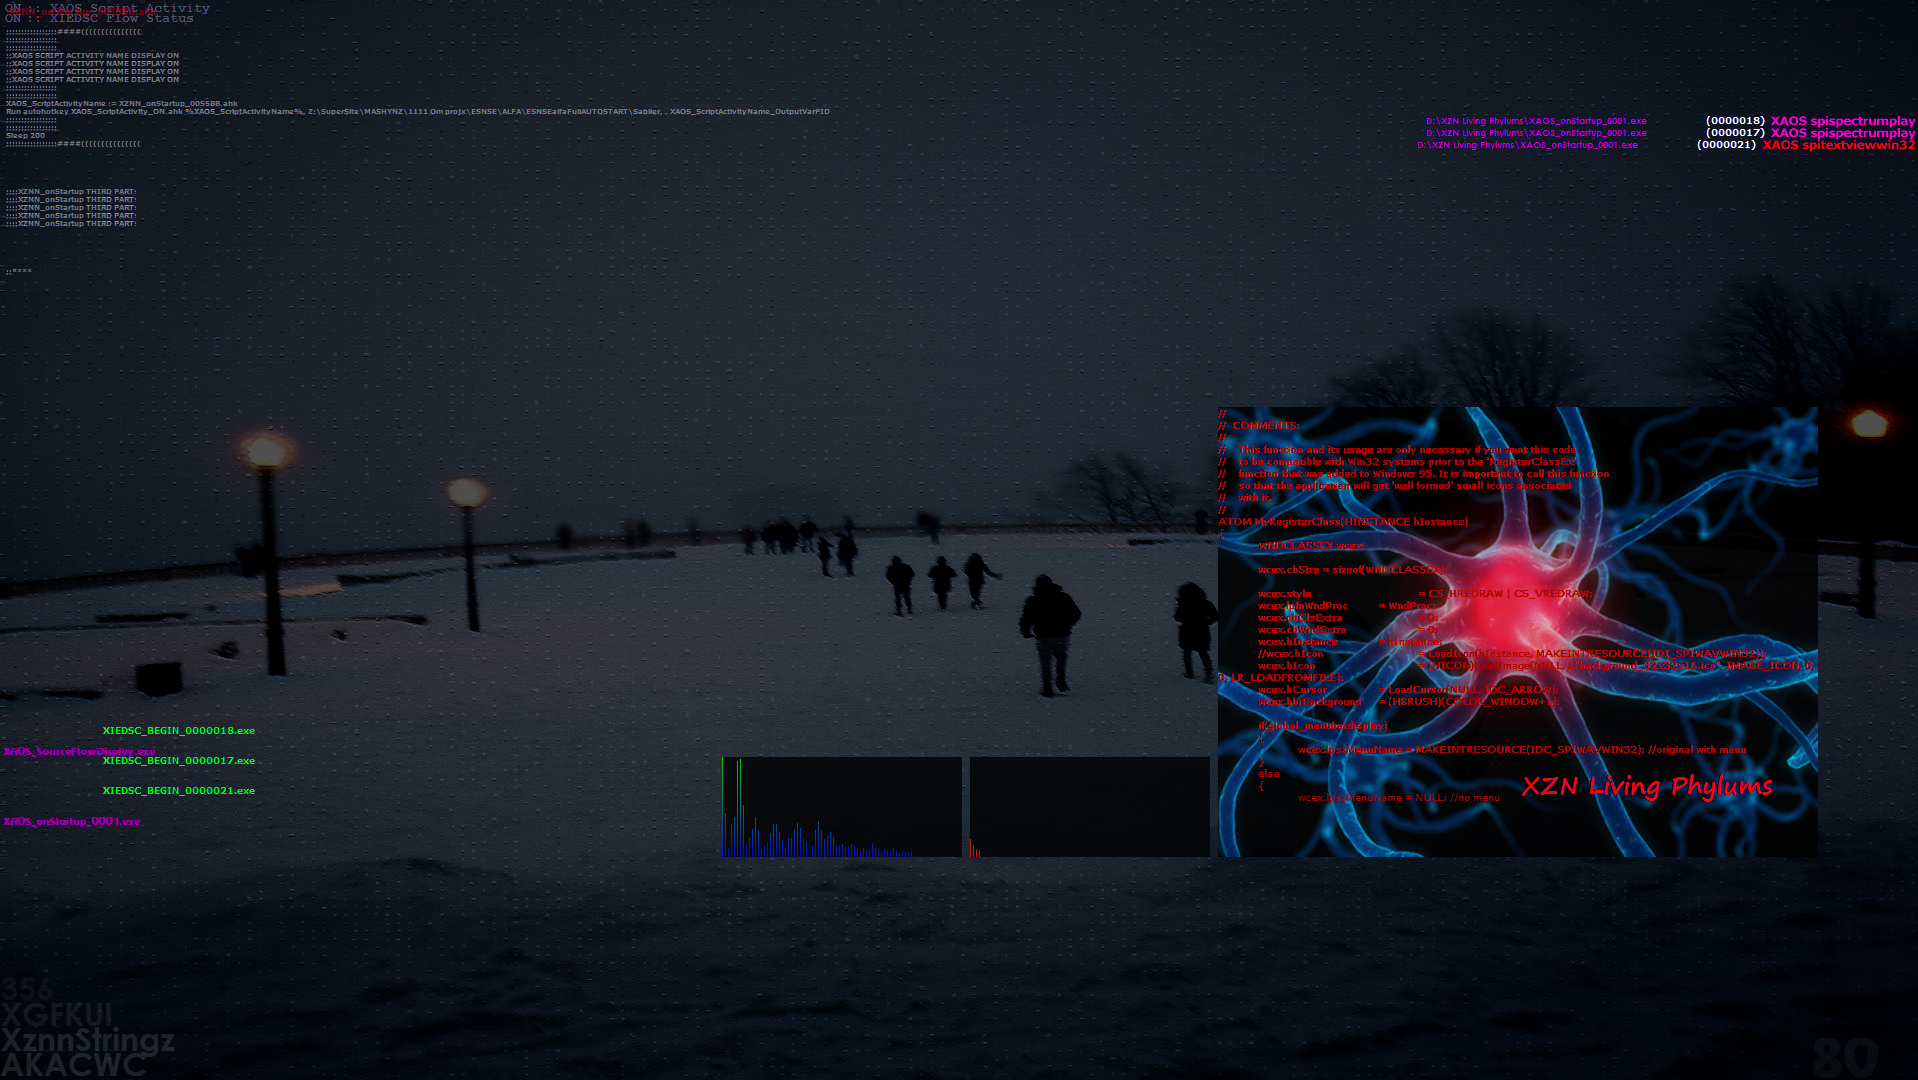The height and width of the screenshot is (1080, 1918).
Task: Click the Sleep 200 script line
Action: [25, 136]
